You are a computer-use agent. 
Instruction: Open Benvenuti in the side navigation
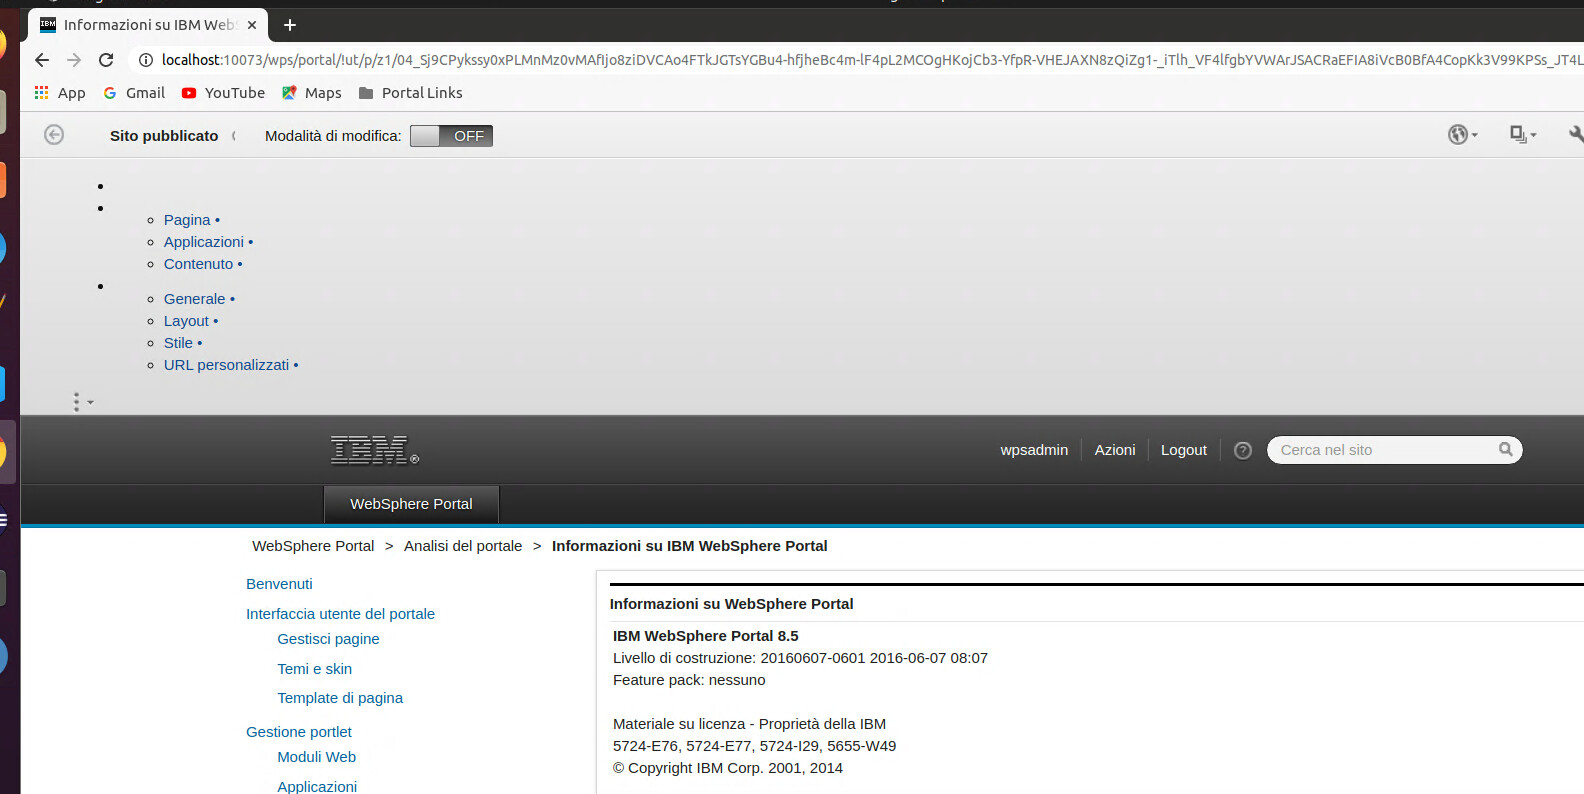tap(279, 584)
